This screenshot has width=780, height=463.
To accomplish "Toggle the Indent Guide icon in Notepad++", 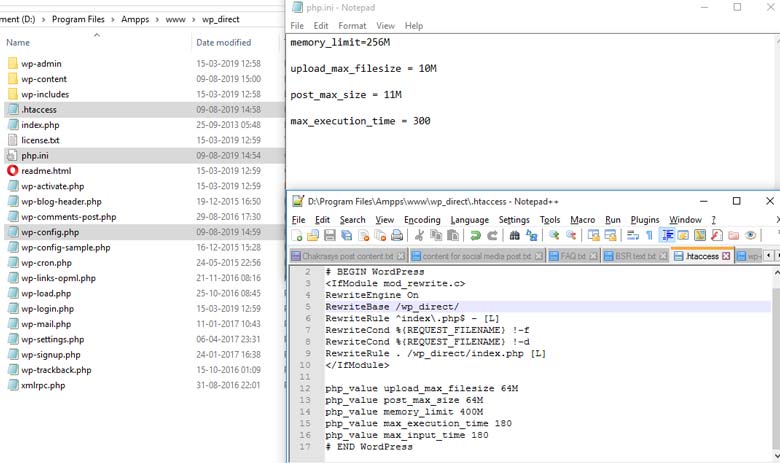I will click(667, 235).
